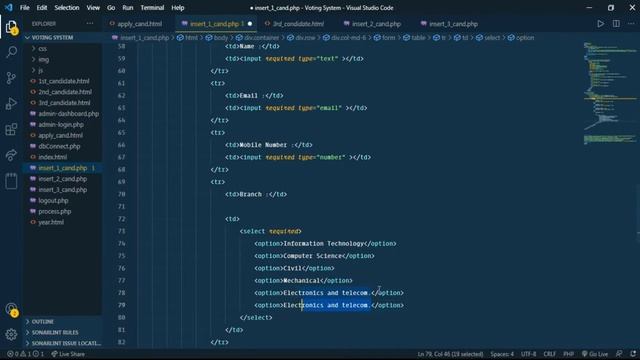The image size is (640, 360).
Task: Open the Edit menu
Action: point(42,8)
